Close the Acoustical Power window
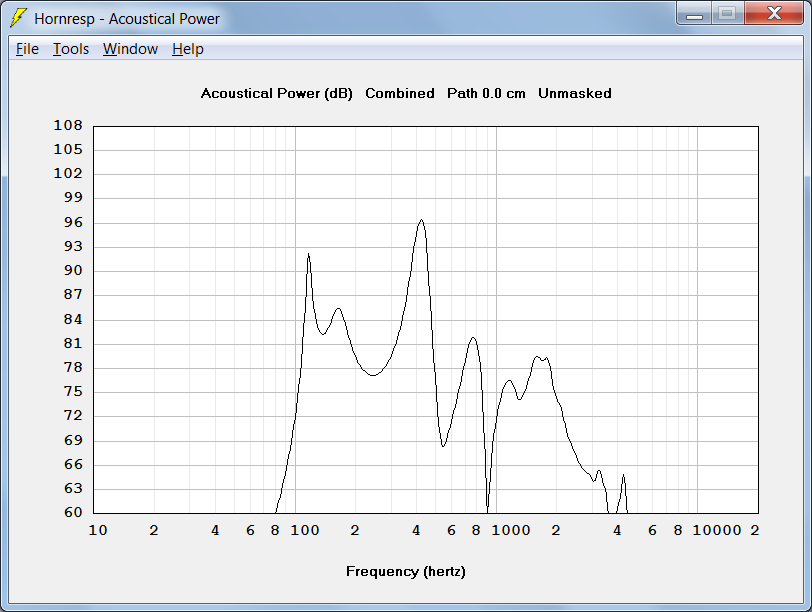The height and width of the screenshot is (612, 812). point(774,13)
